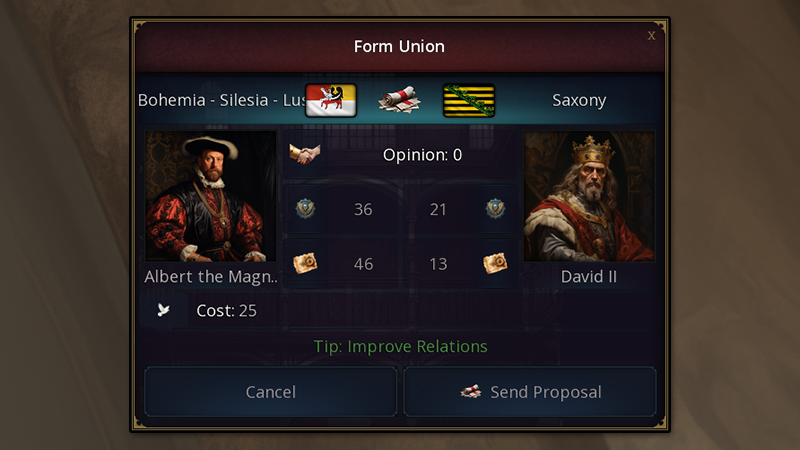The width and height of the screenshot is (800, 450).
Task: Click the right shield icon beside 21
Action: point(494,209)
